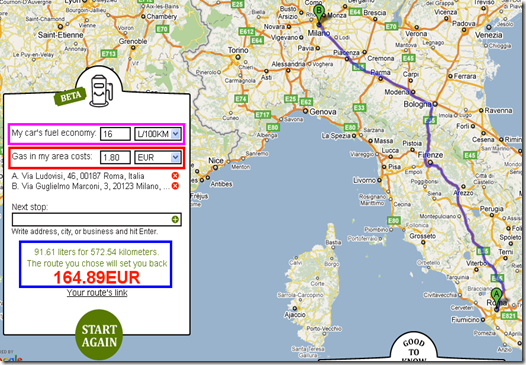This screenshot has width=526, height=365.
Task: Remove stop A Via Ludovisi Roma
Action: pos(175,175)
